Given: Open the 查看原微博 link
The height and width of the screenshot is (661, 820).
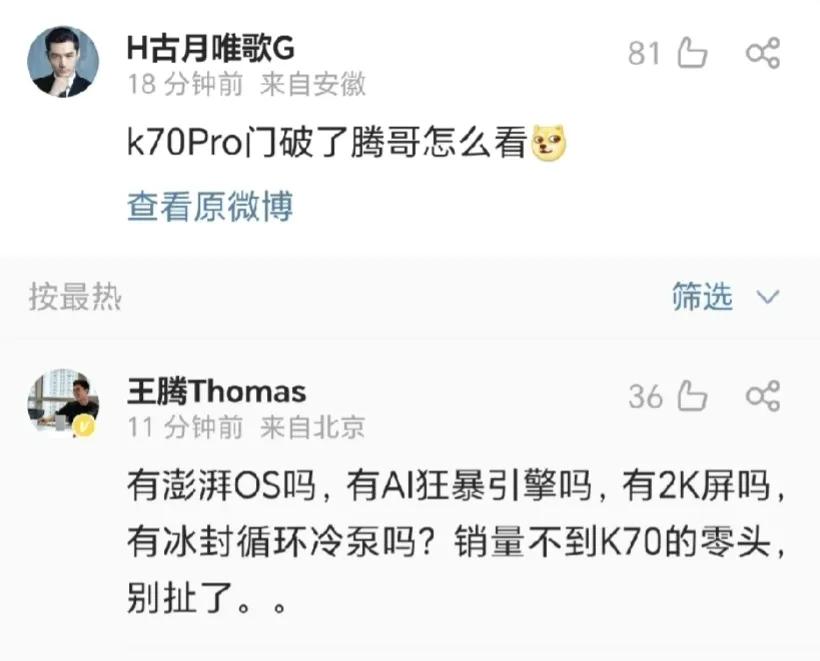Looking at the screenshot, I should pyautogui.click(x=210, y=206).
